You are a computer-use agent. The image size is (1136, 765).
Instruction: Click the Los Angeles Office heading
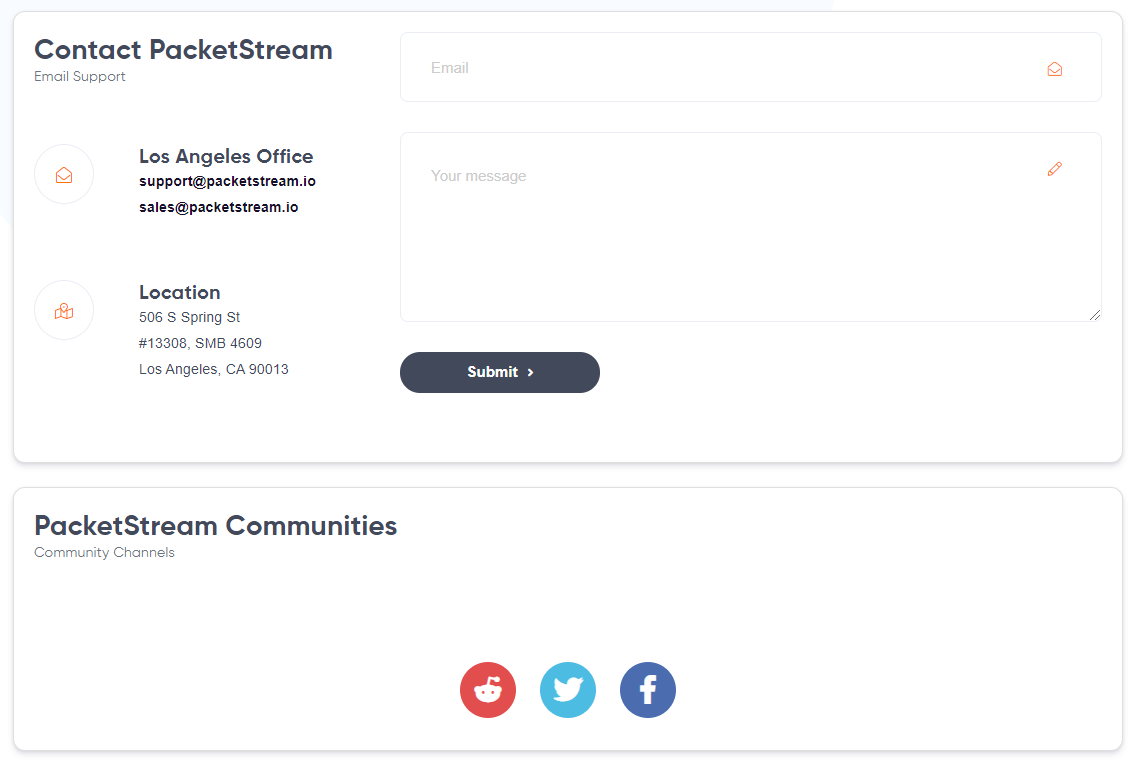click(226, 156)
